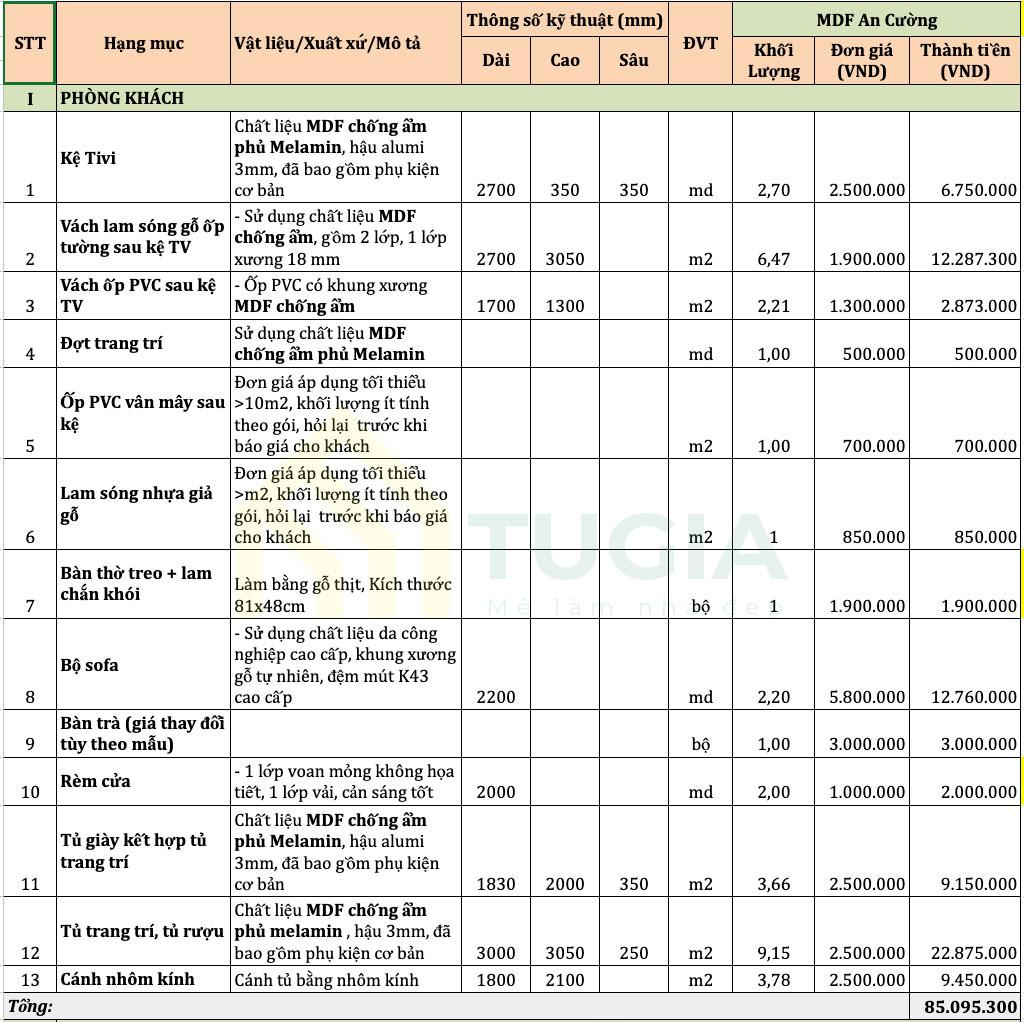Select the Thành tiền (VND) header
Image resolution: width=1024 pixels, height=1022 pixels.
click(965, 61)
